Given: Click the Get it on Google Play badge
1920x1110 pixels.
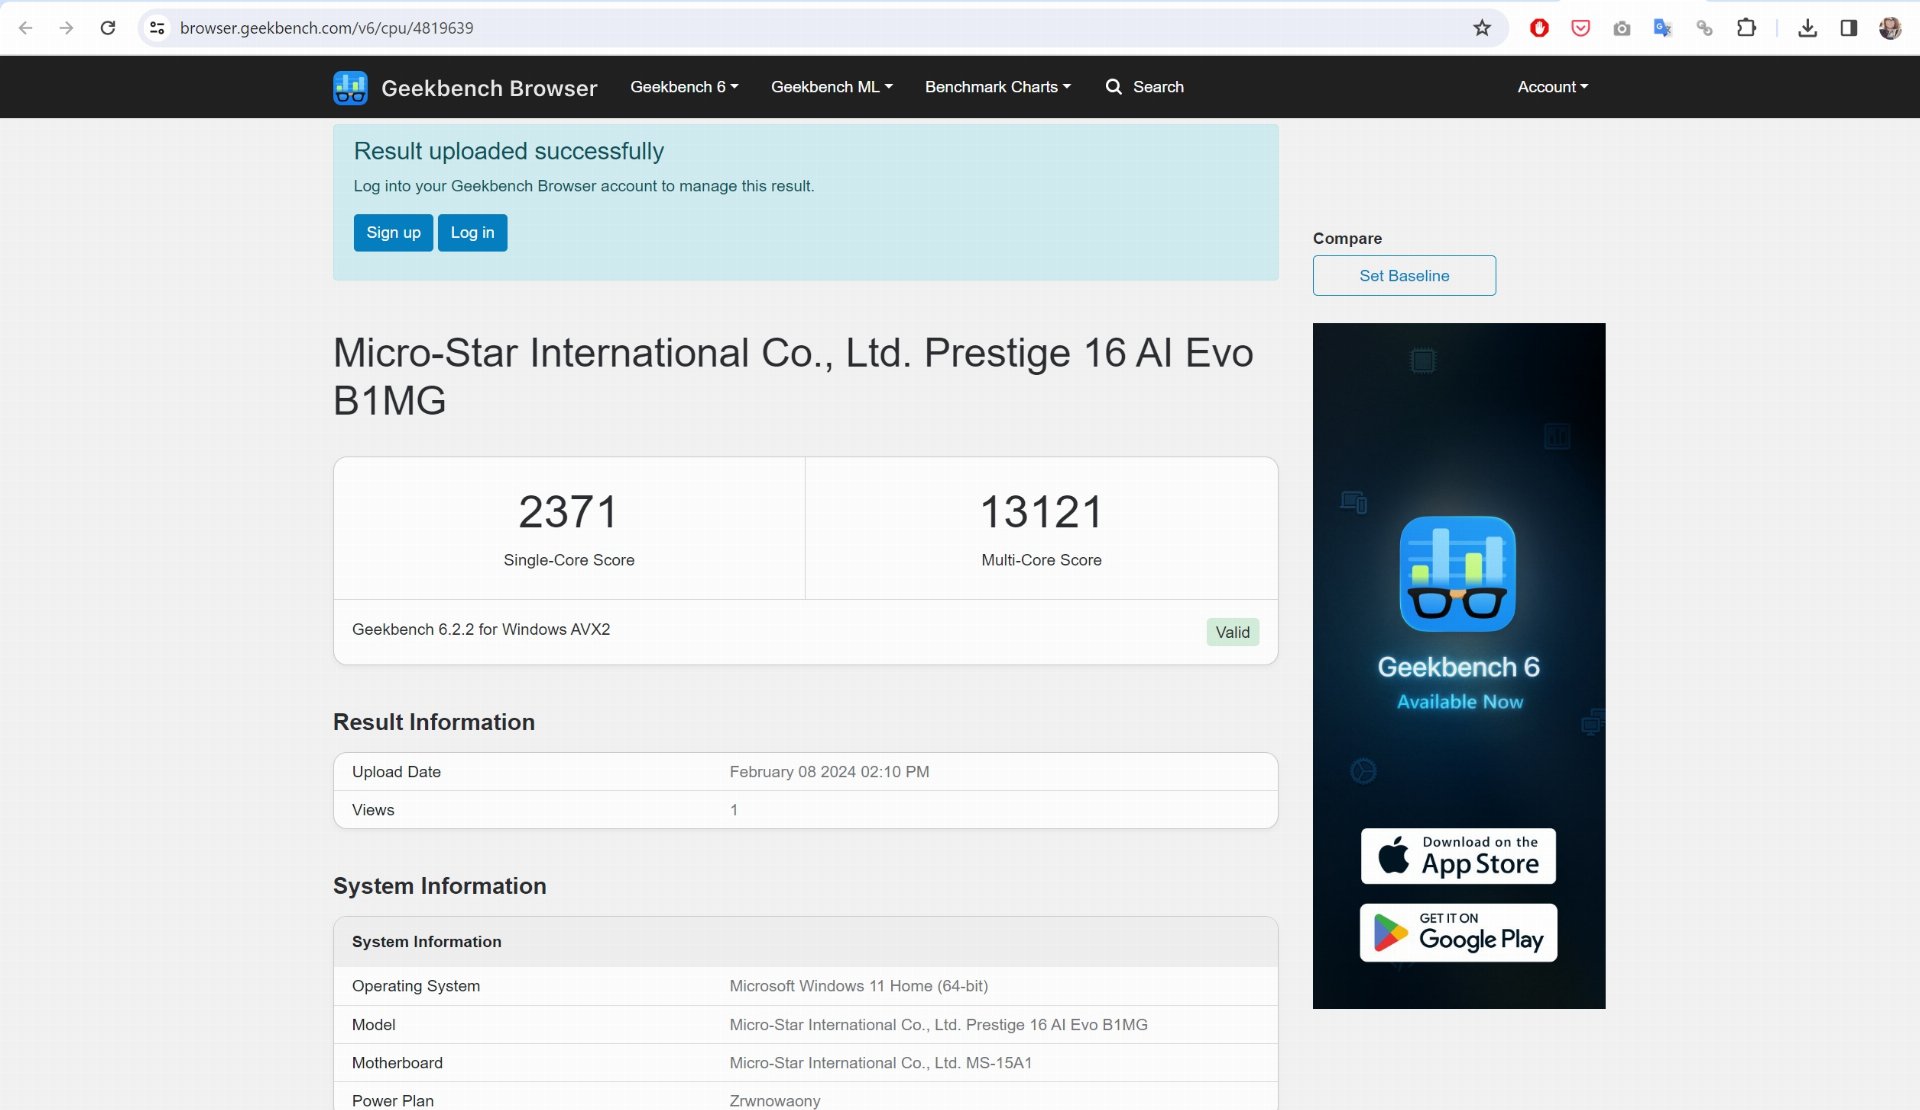Looking at the screenshot, I should [1458, 933].
